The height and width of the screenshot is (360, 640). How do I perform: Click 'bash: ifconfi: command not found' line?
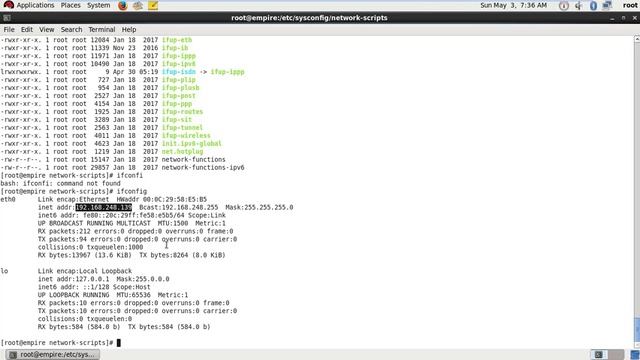click(x=60, y=183)
